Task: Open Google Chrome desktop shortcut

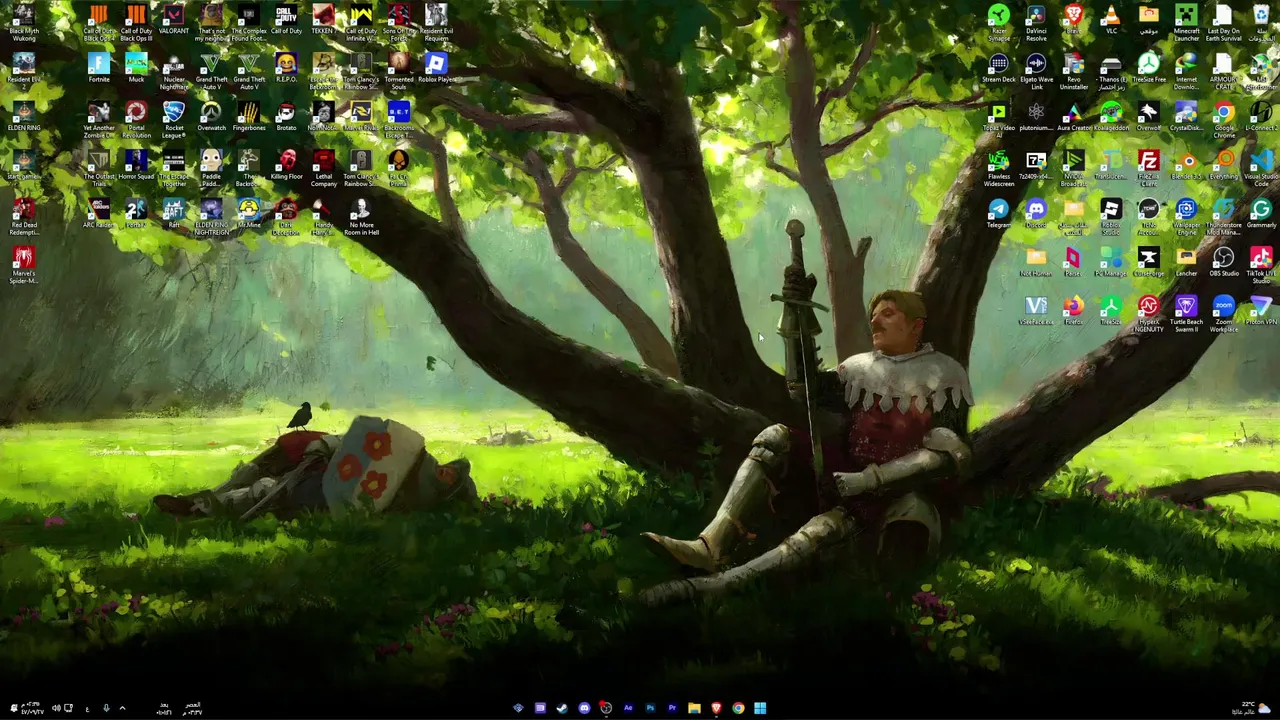Action: pos(1224,119)
